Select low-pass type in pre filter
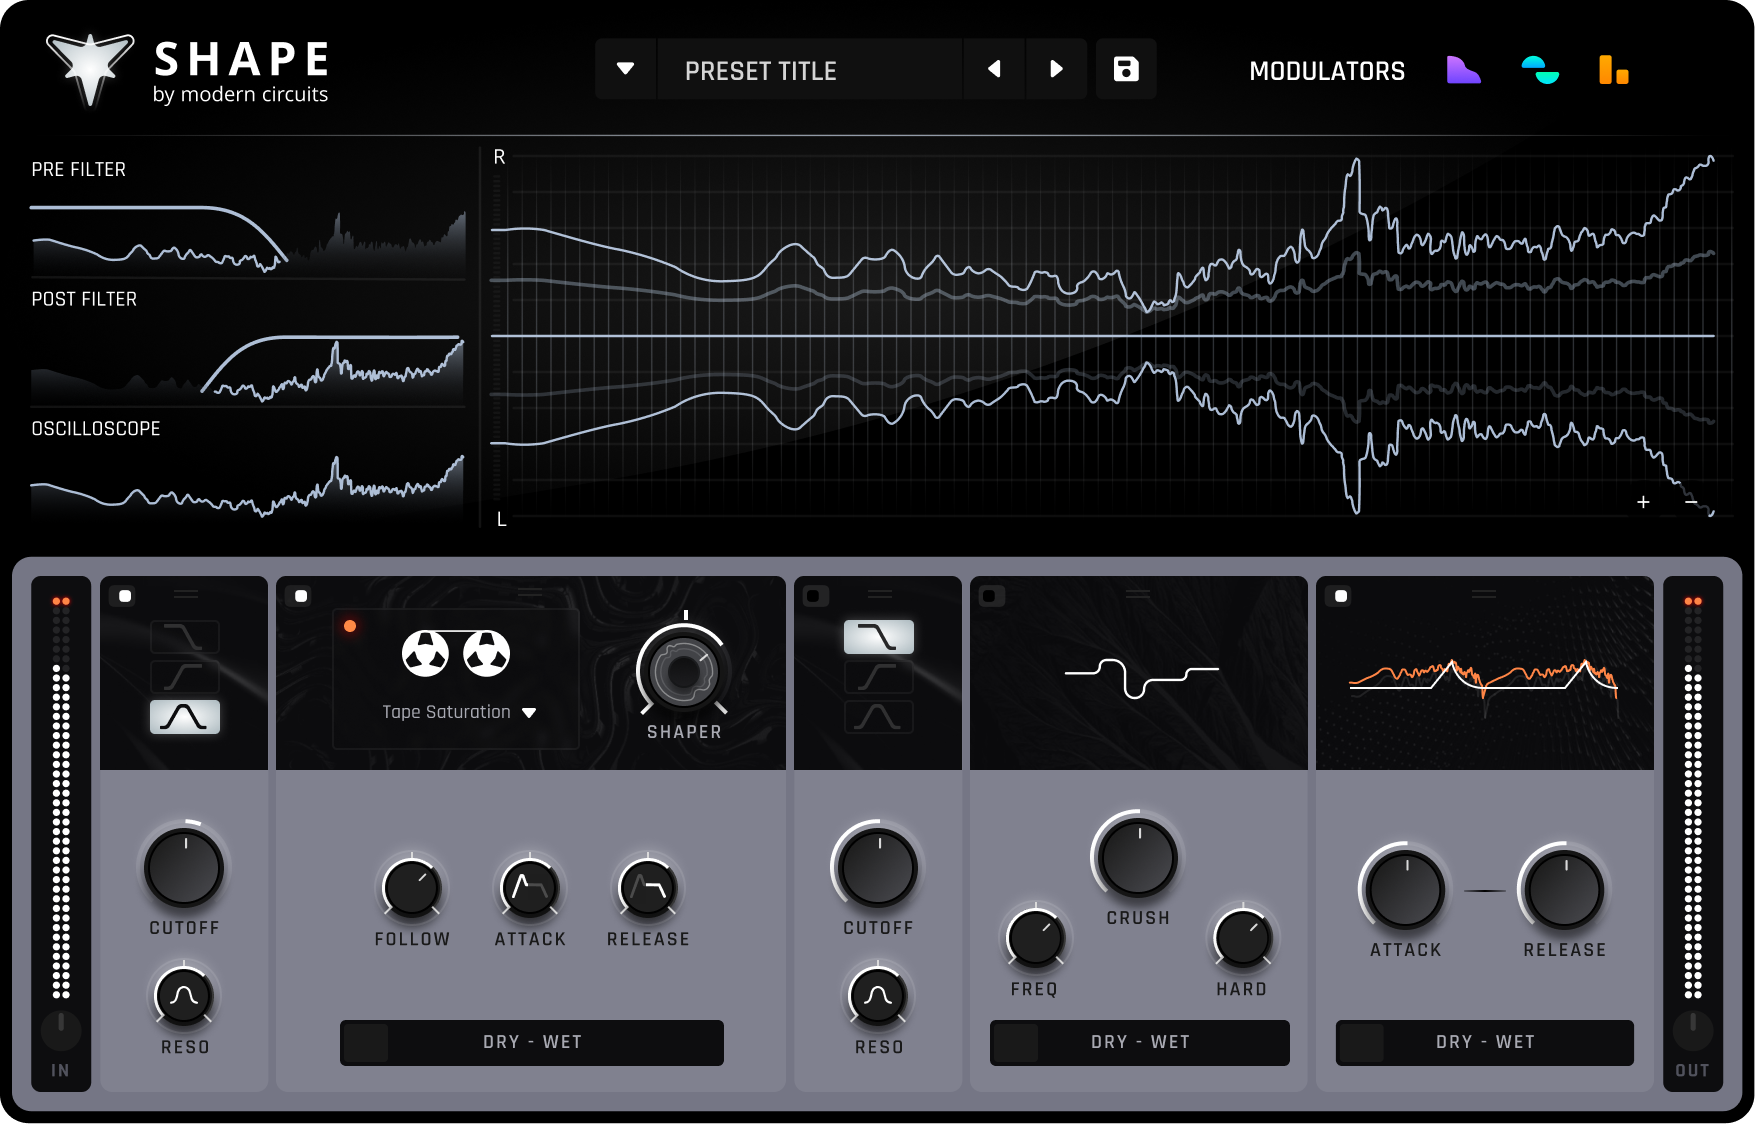 (185, 637)
